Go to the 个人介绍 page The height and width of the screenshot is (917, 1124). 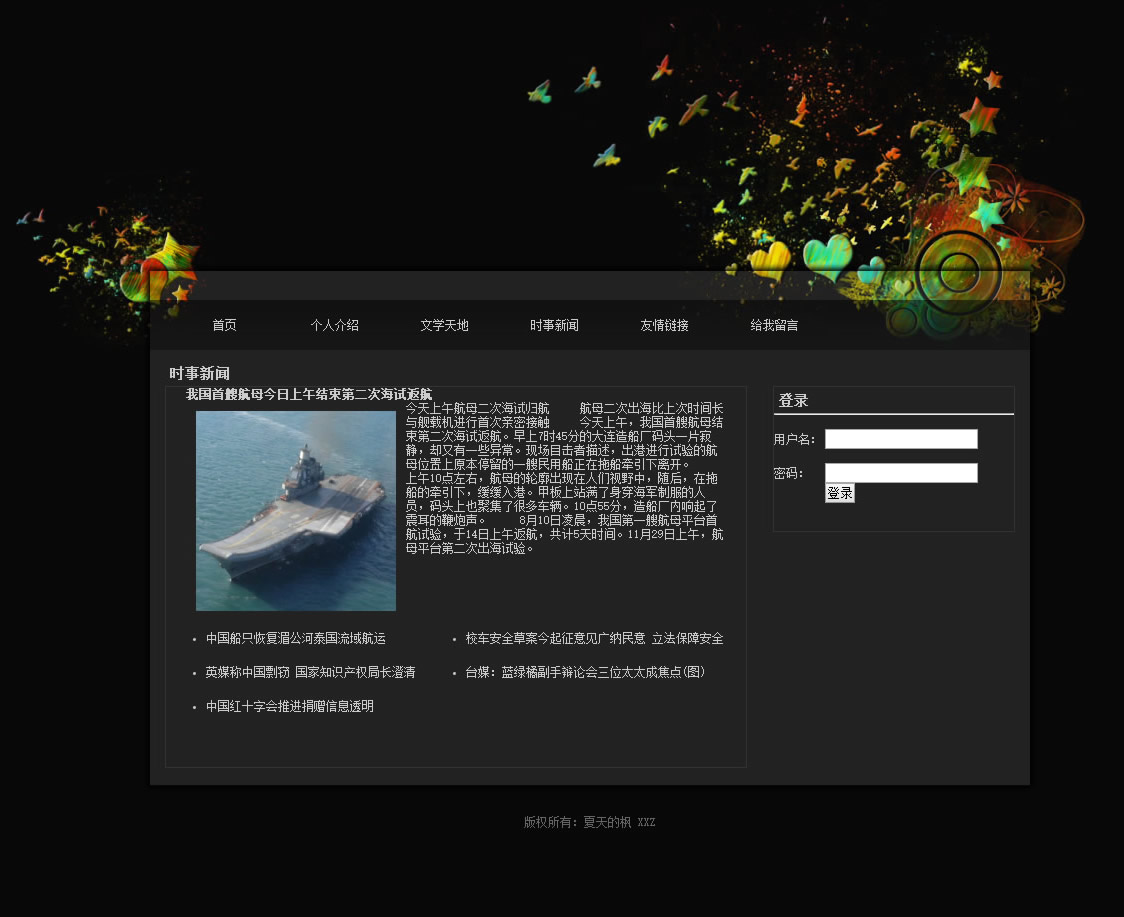pyautogui.click(x=334, y=325)
